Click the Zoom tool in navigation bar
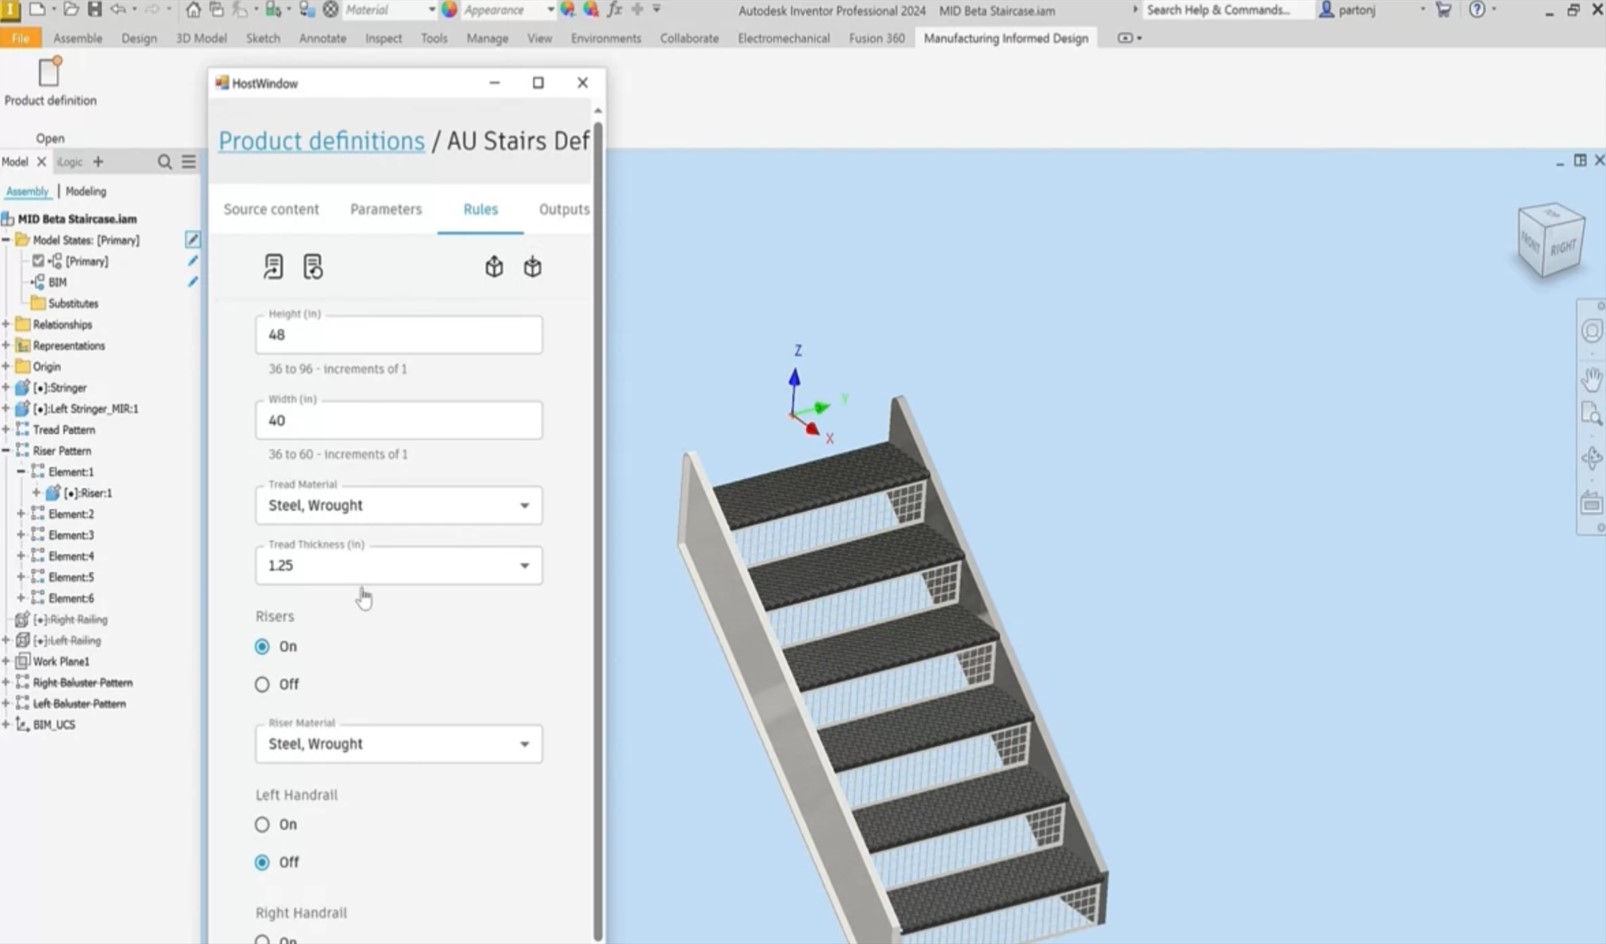The width and height of the screenshot is (1606, 944). point(1592,414)
